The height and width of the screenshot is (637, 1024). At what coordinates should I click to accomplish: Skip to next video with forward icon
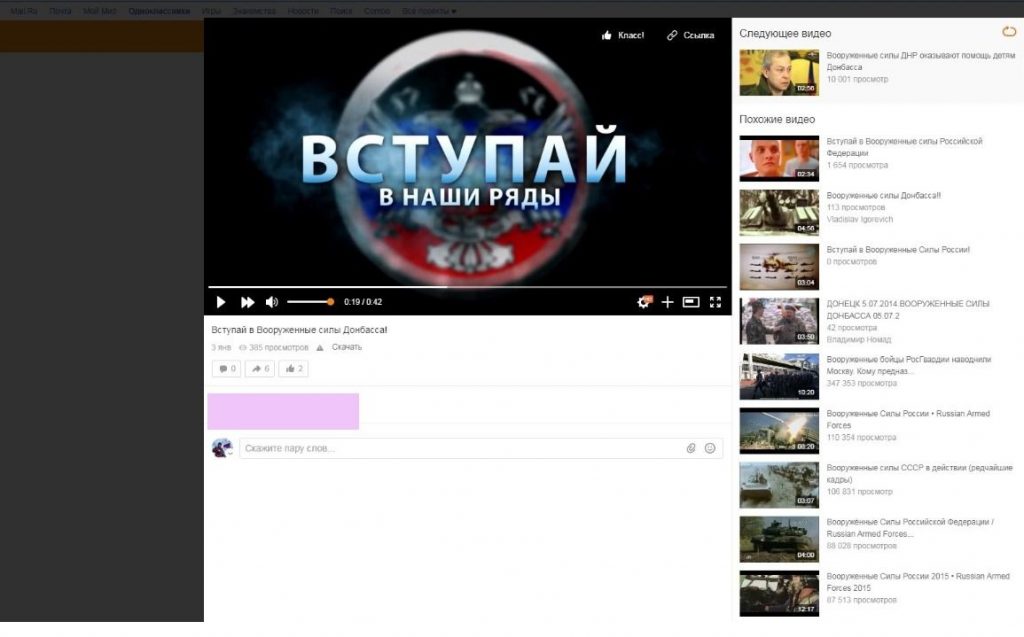pos(247,302)
